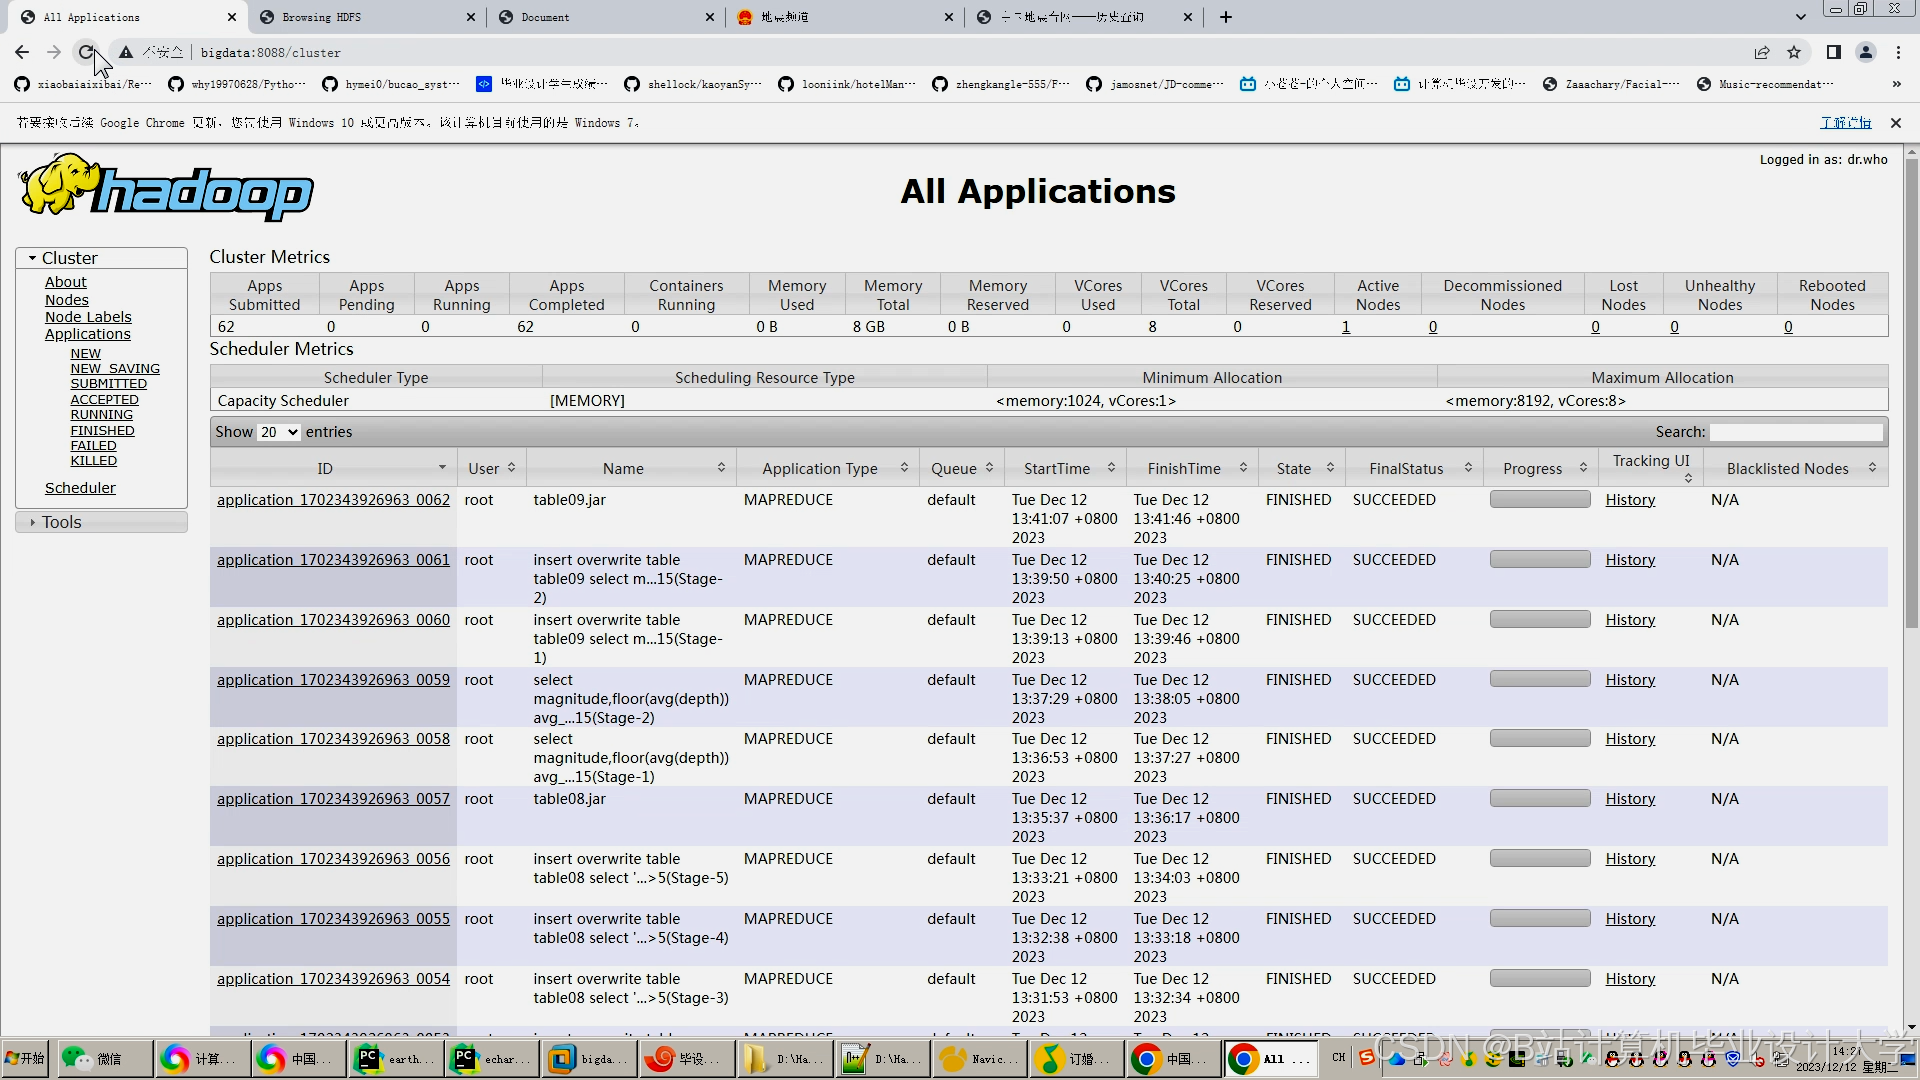Click the Search input field

[x=1796, y=432]
